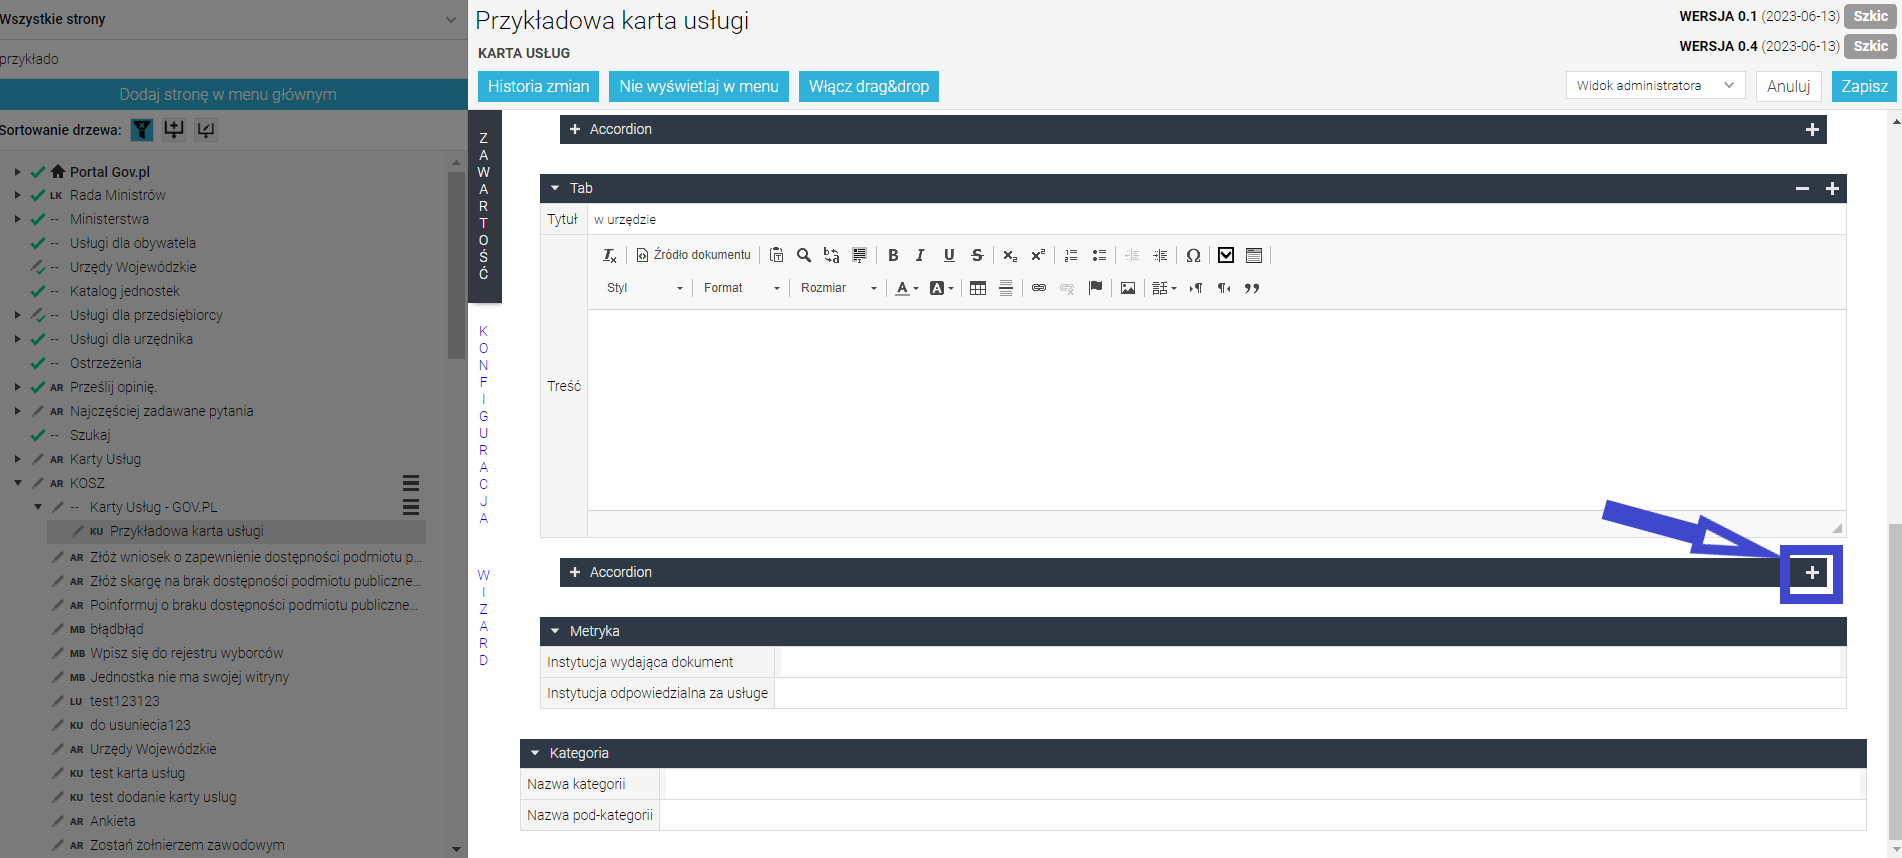Insert an anchor with the flag icon
This screenshot has width=1902, height=858.
coord(1095,288)
